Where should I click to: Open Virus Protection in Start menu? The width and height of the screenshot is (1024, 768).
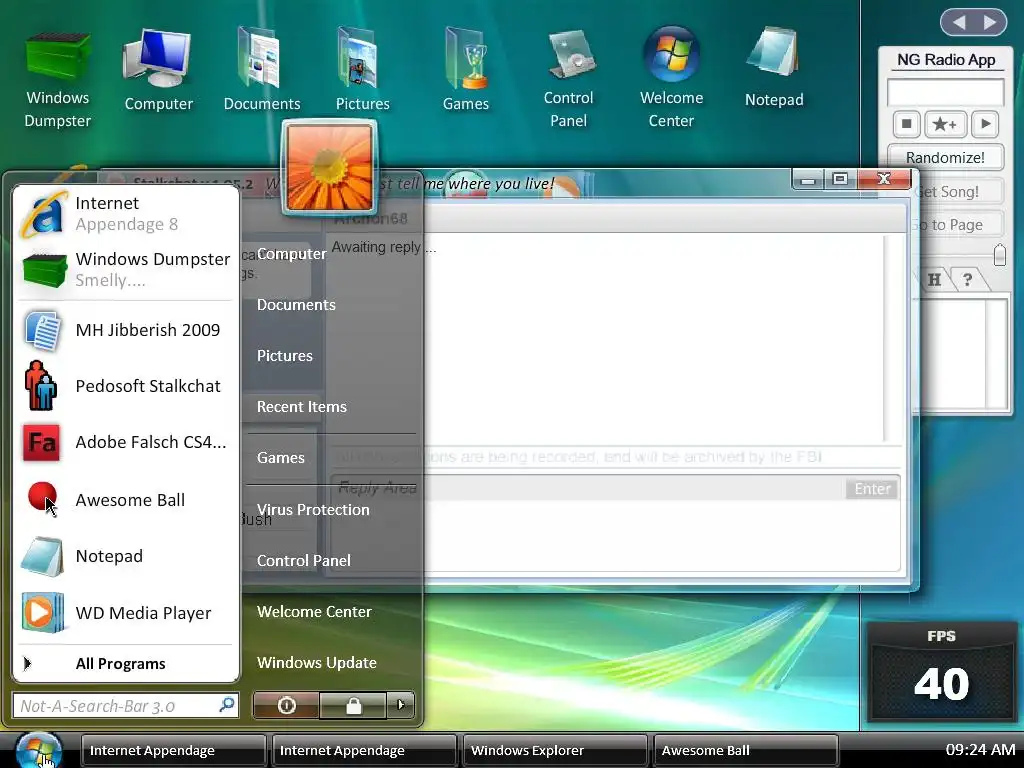tap(313, 509)
